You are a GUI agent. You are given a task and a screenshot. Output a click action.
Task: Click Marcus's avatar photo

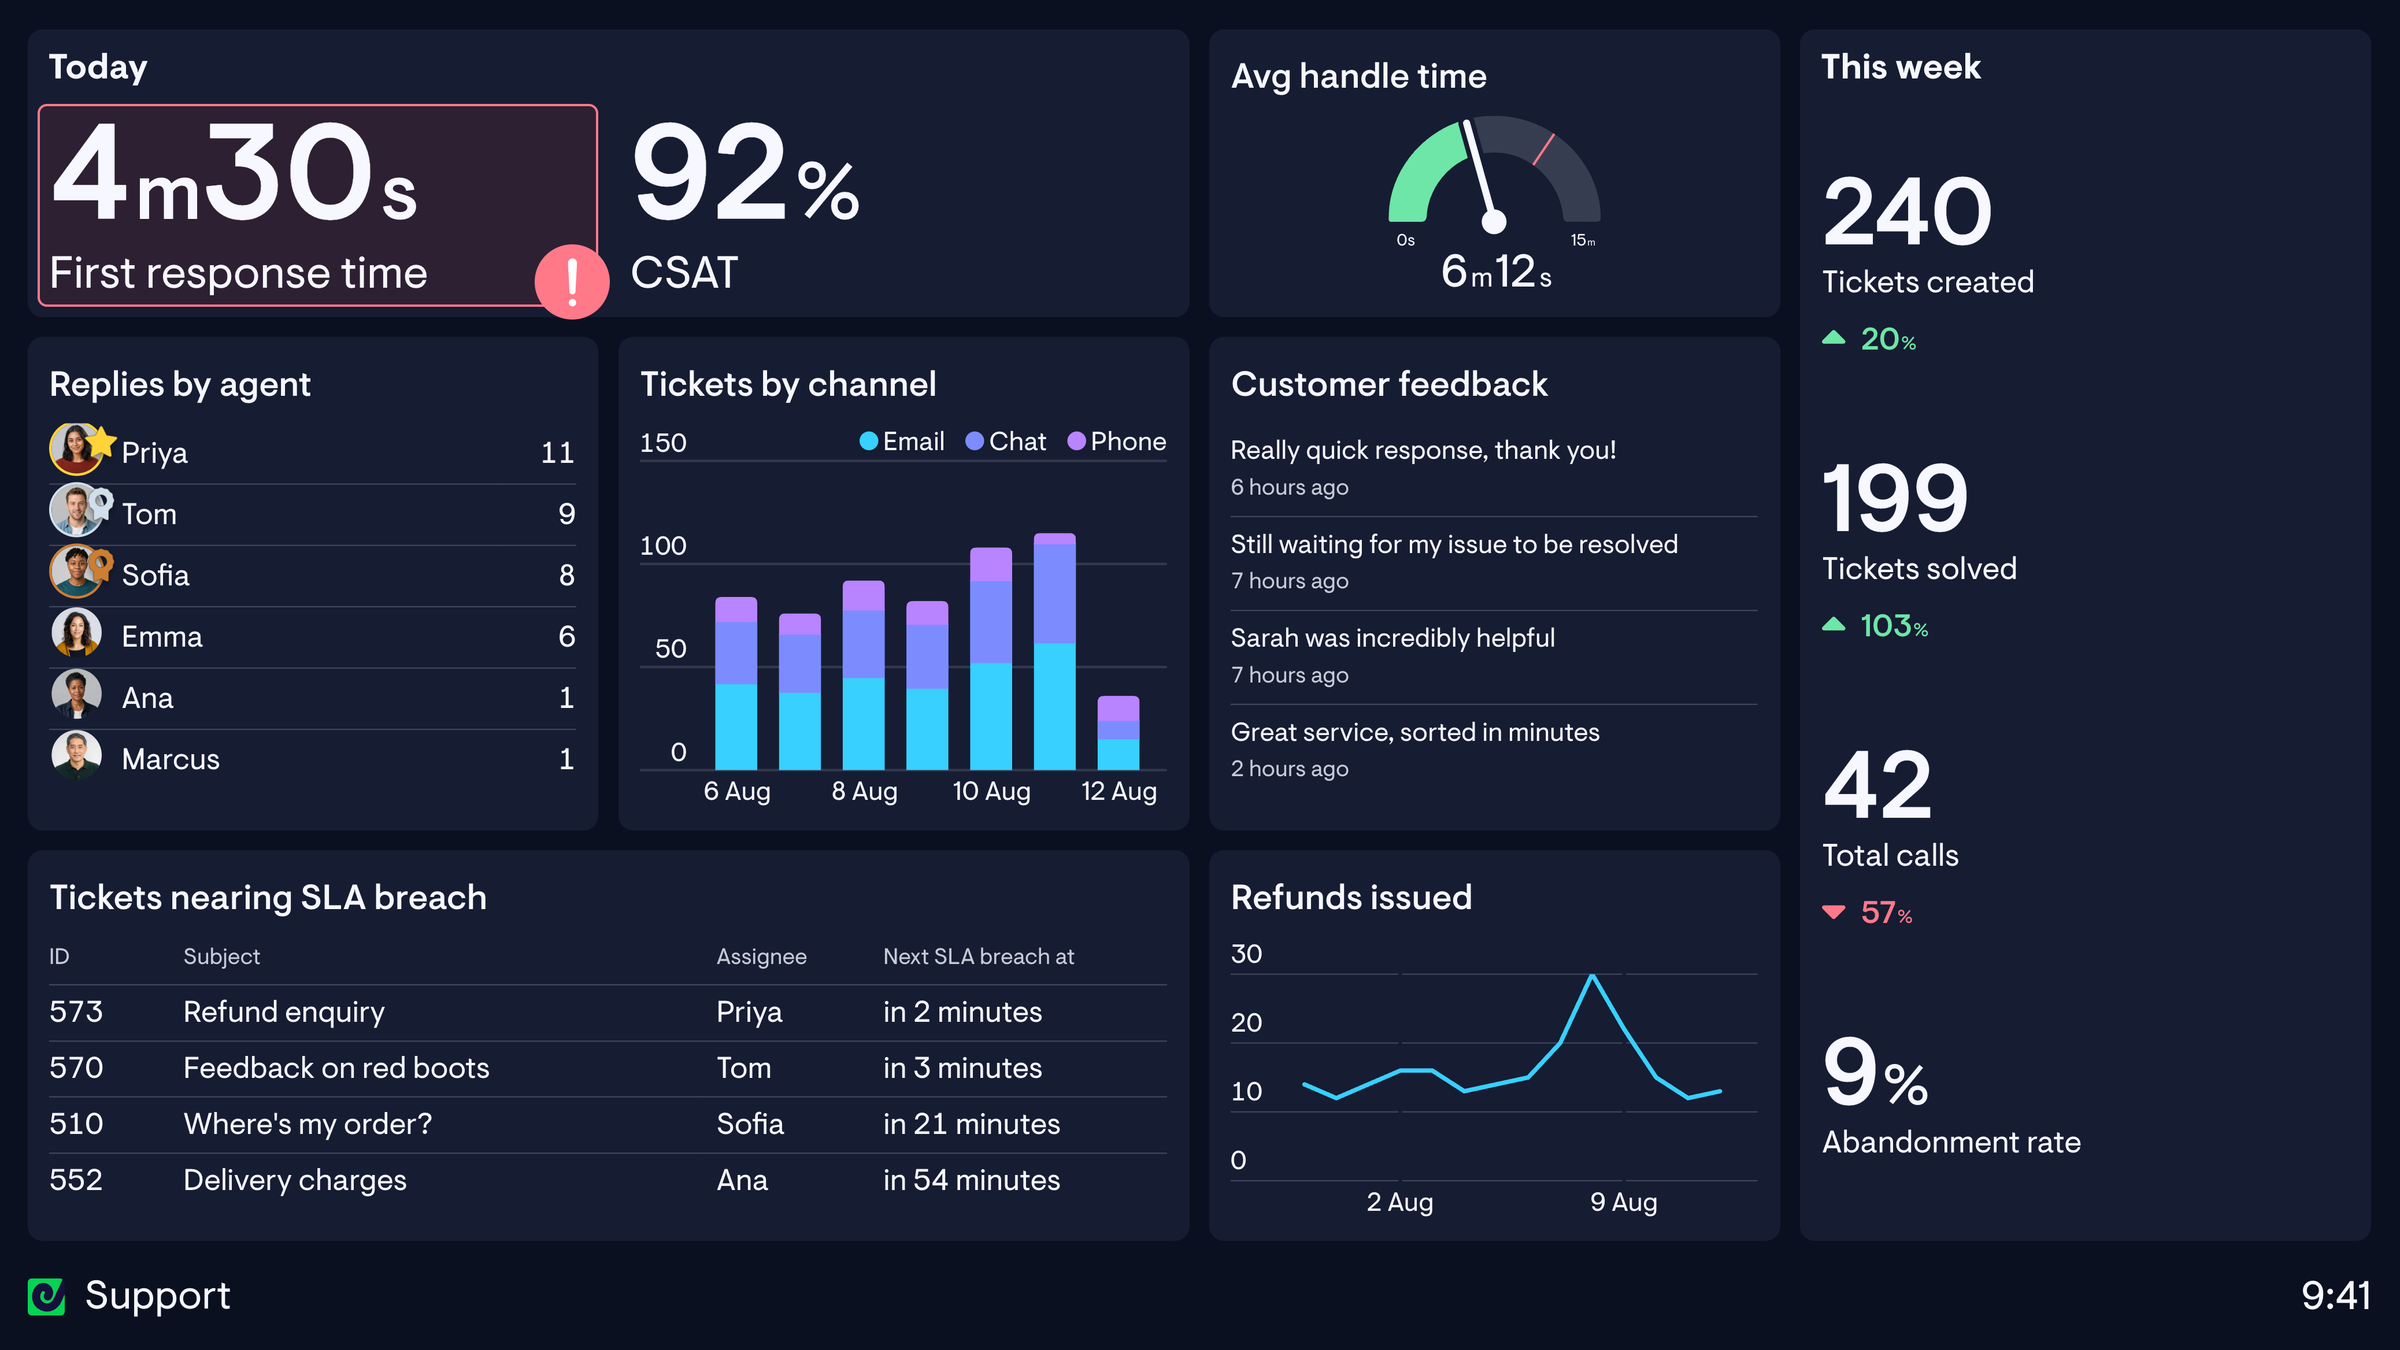[x=76, y=756]
